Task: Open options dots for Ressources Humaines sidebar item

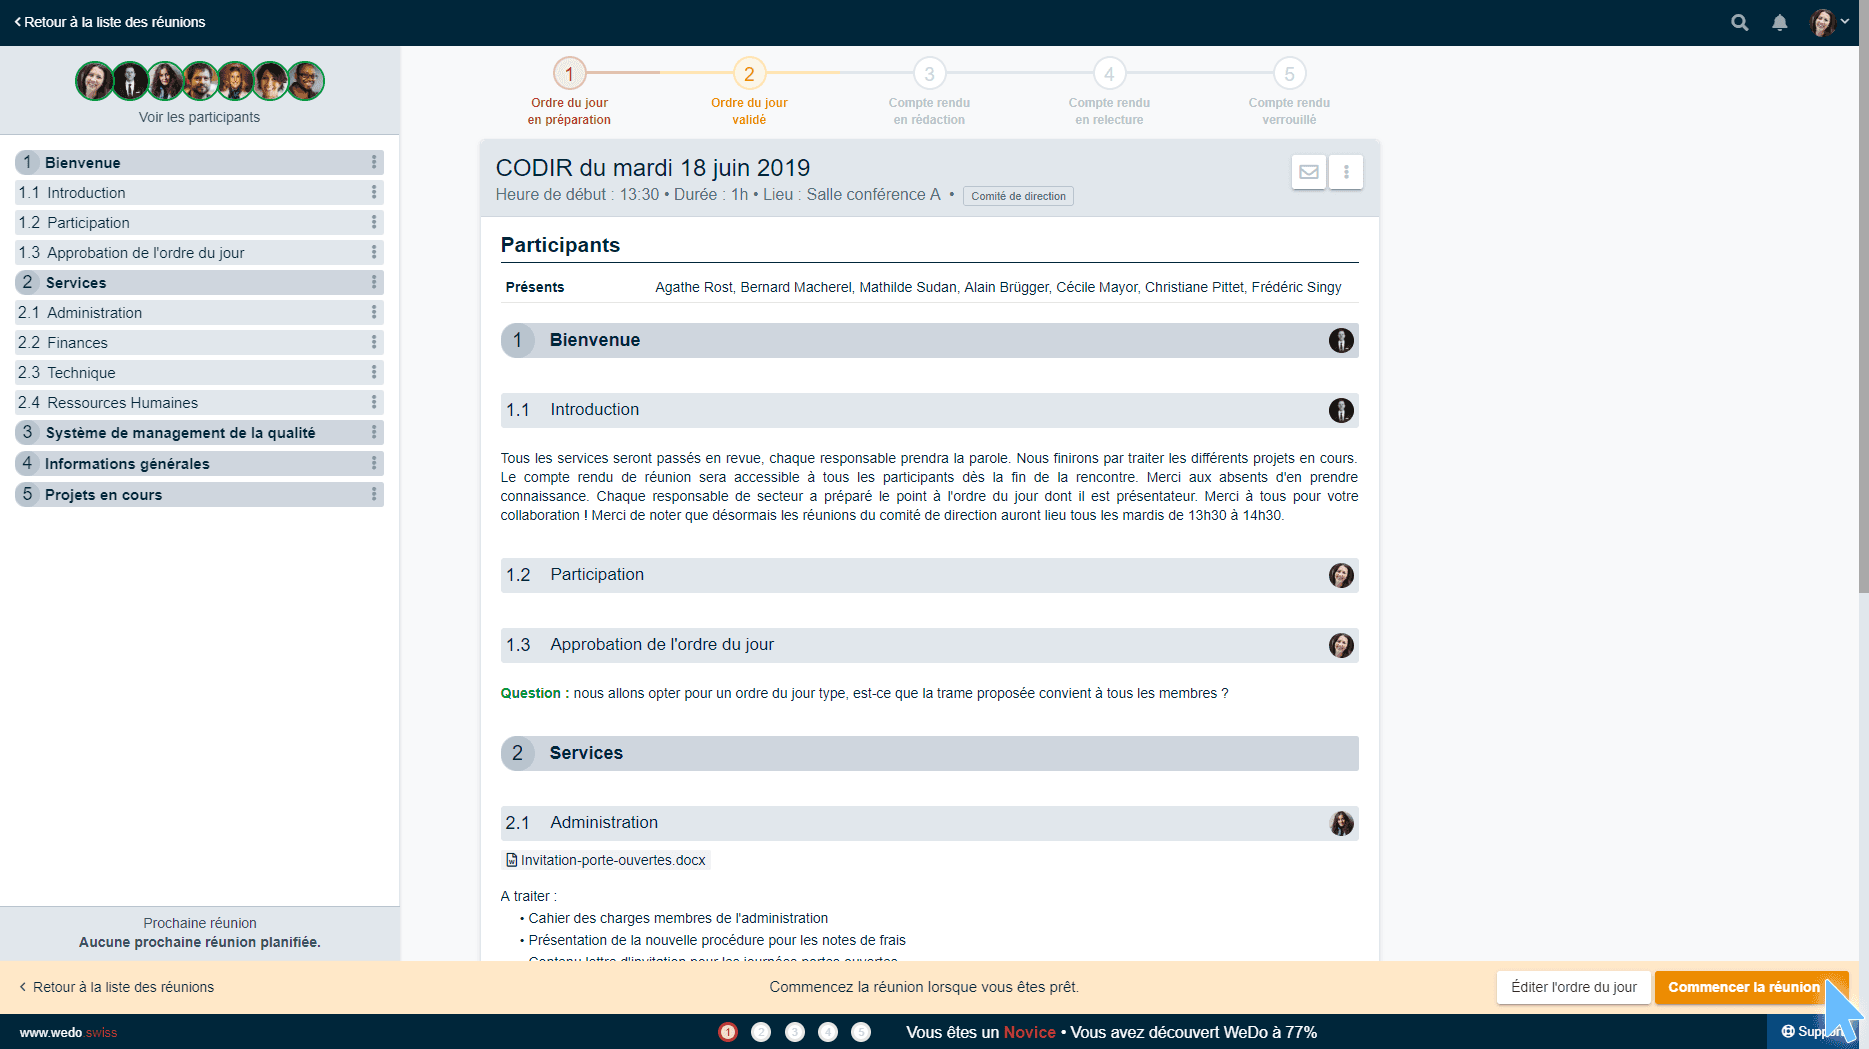Action: (374, 402)
